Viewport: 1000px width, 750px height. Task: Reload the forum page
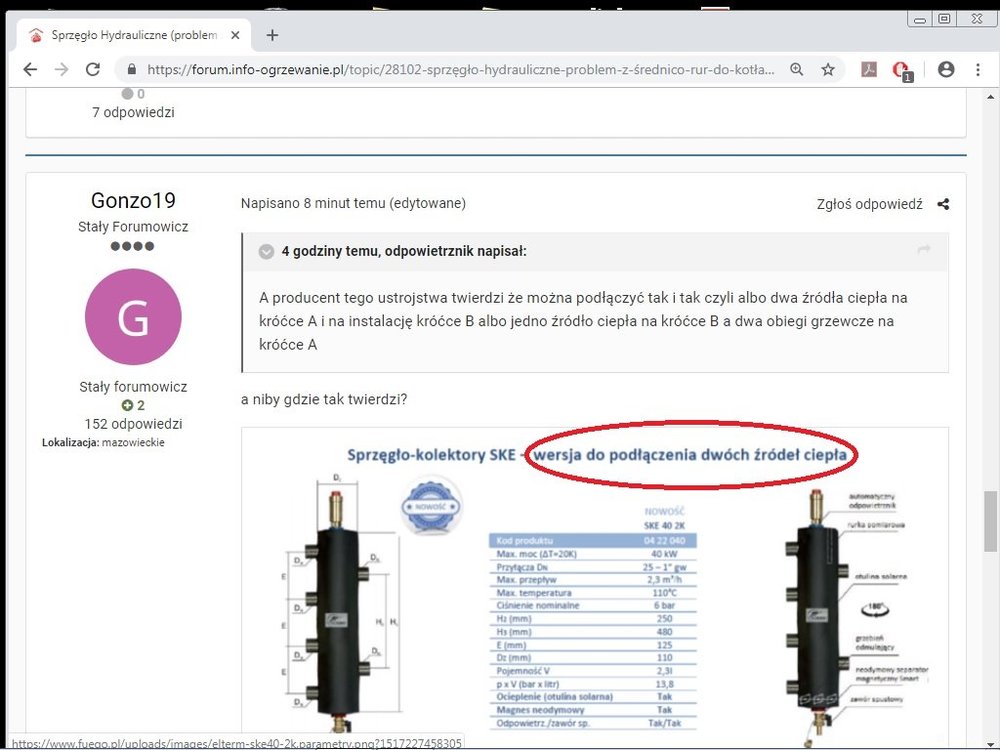click(93, 69)
